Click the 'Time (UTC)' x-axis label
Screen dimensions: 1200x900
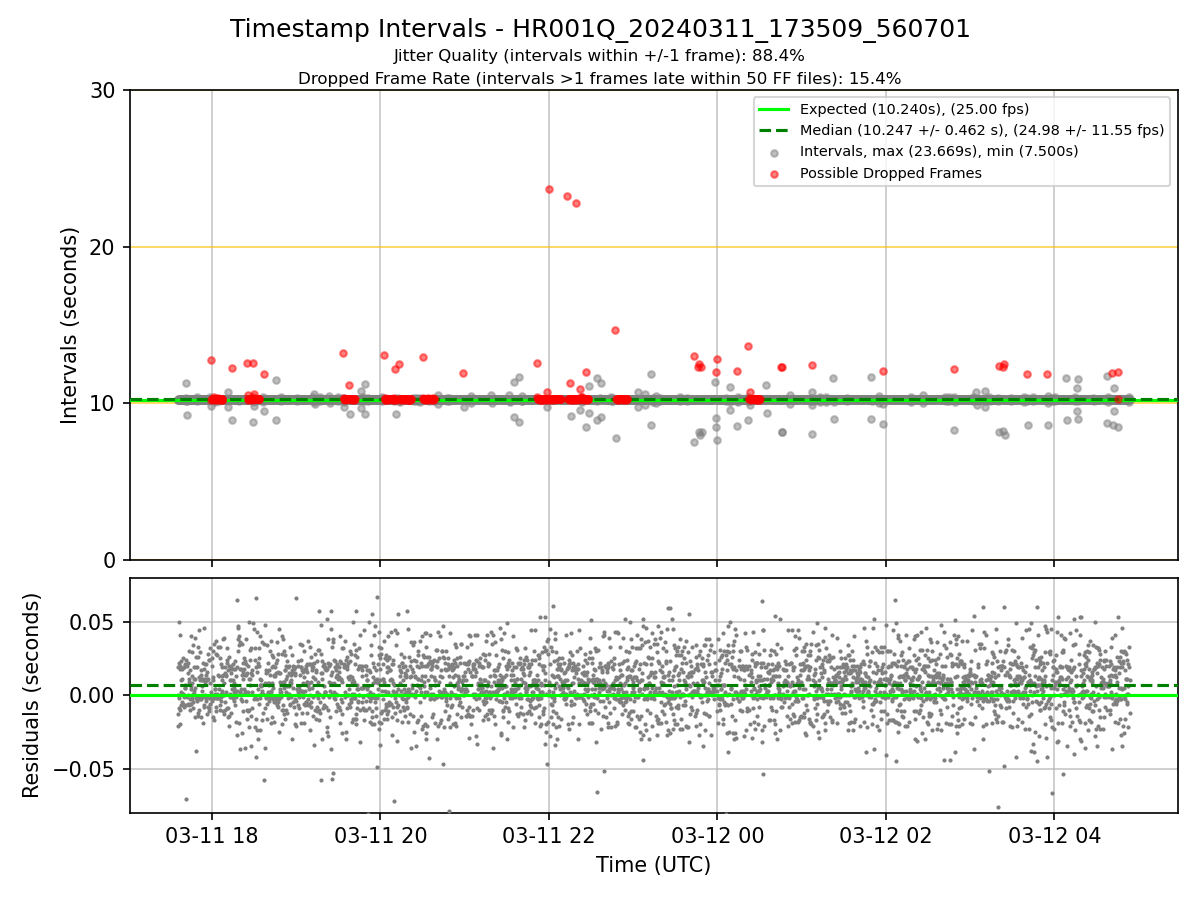(653, 865)
